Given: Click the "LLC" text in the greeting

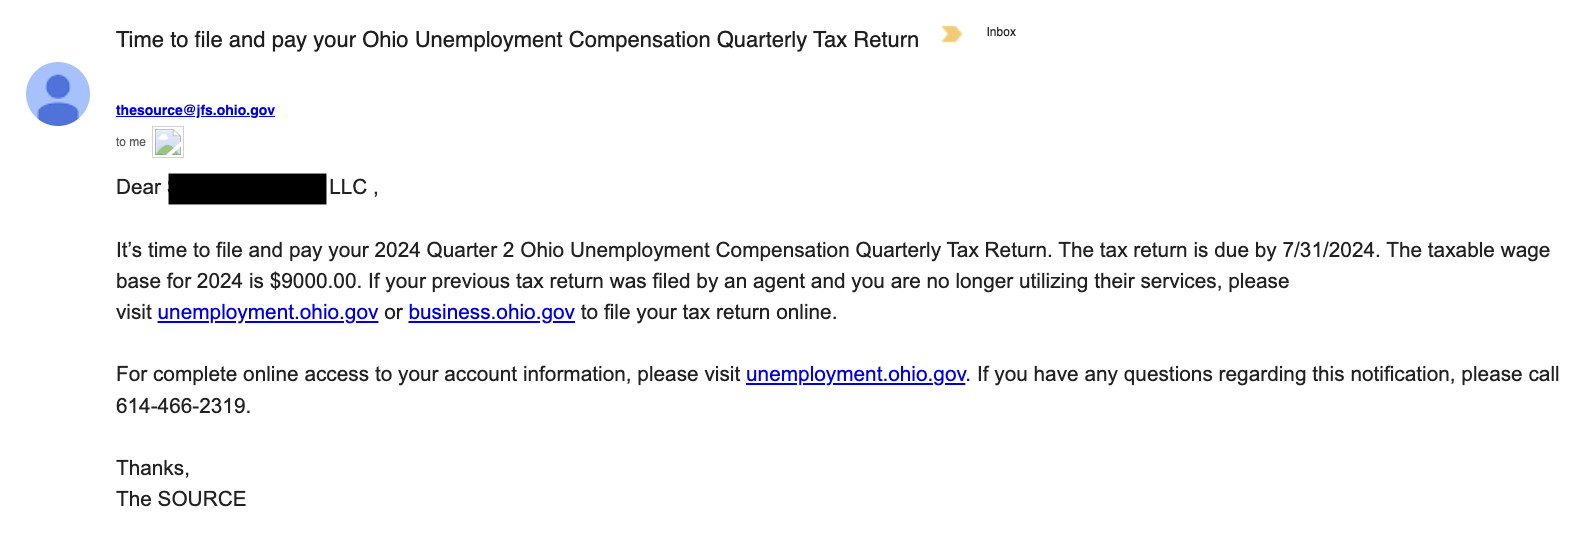Looking at the screenshot, I should [348, 187].
